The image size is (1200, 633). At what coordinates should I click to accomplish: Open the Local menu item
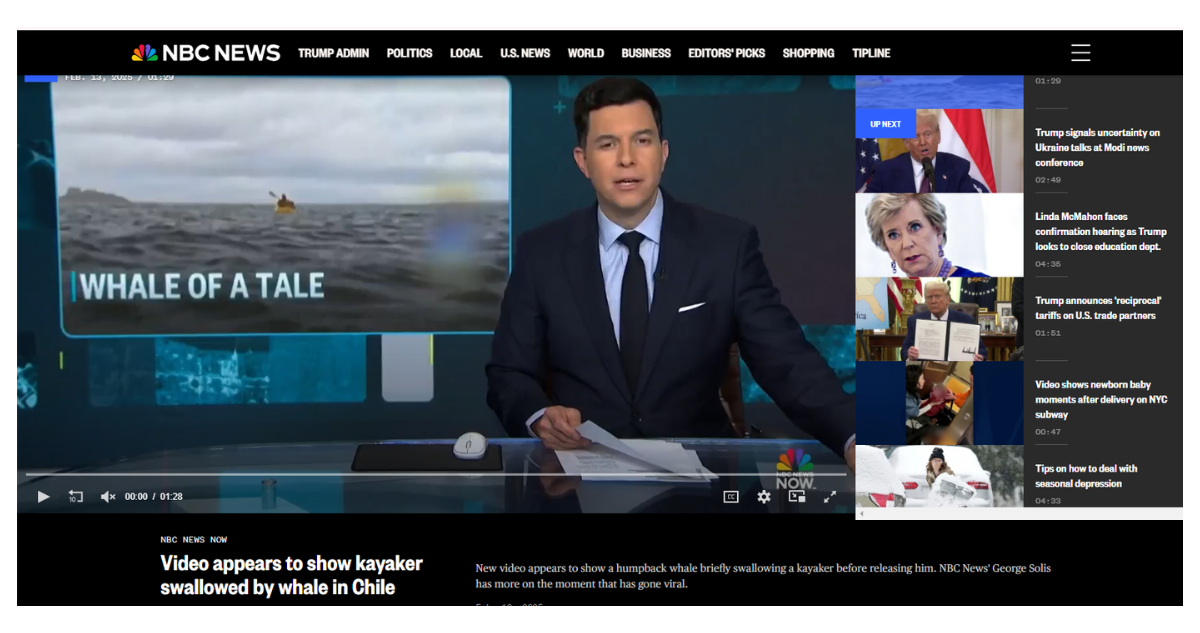coord(466,53)
